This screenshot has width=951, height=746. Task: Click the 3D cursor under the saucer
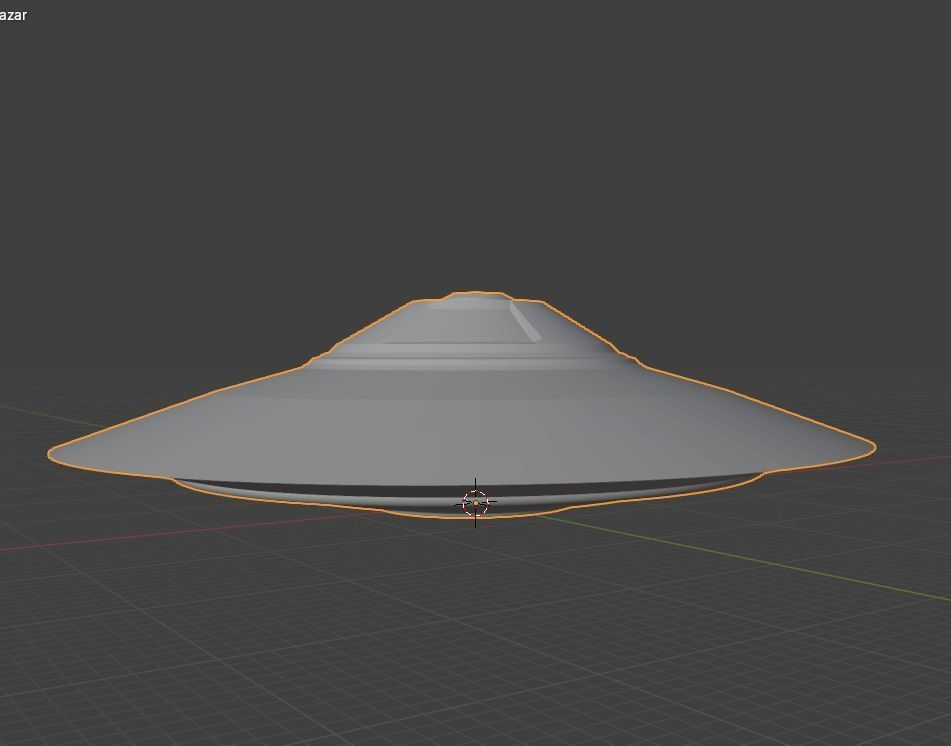[x=476, y=503]
